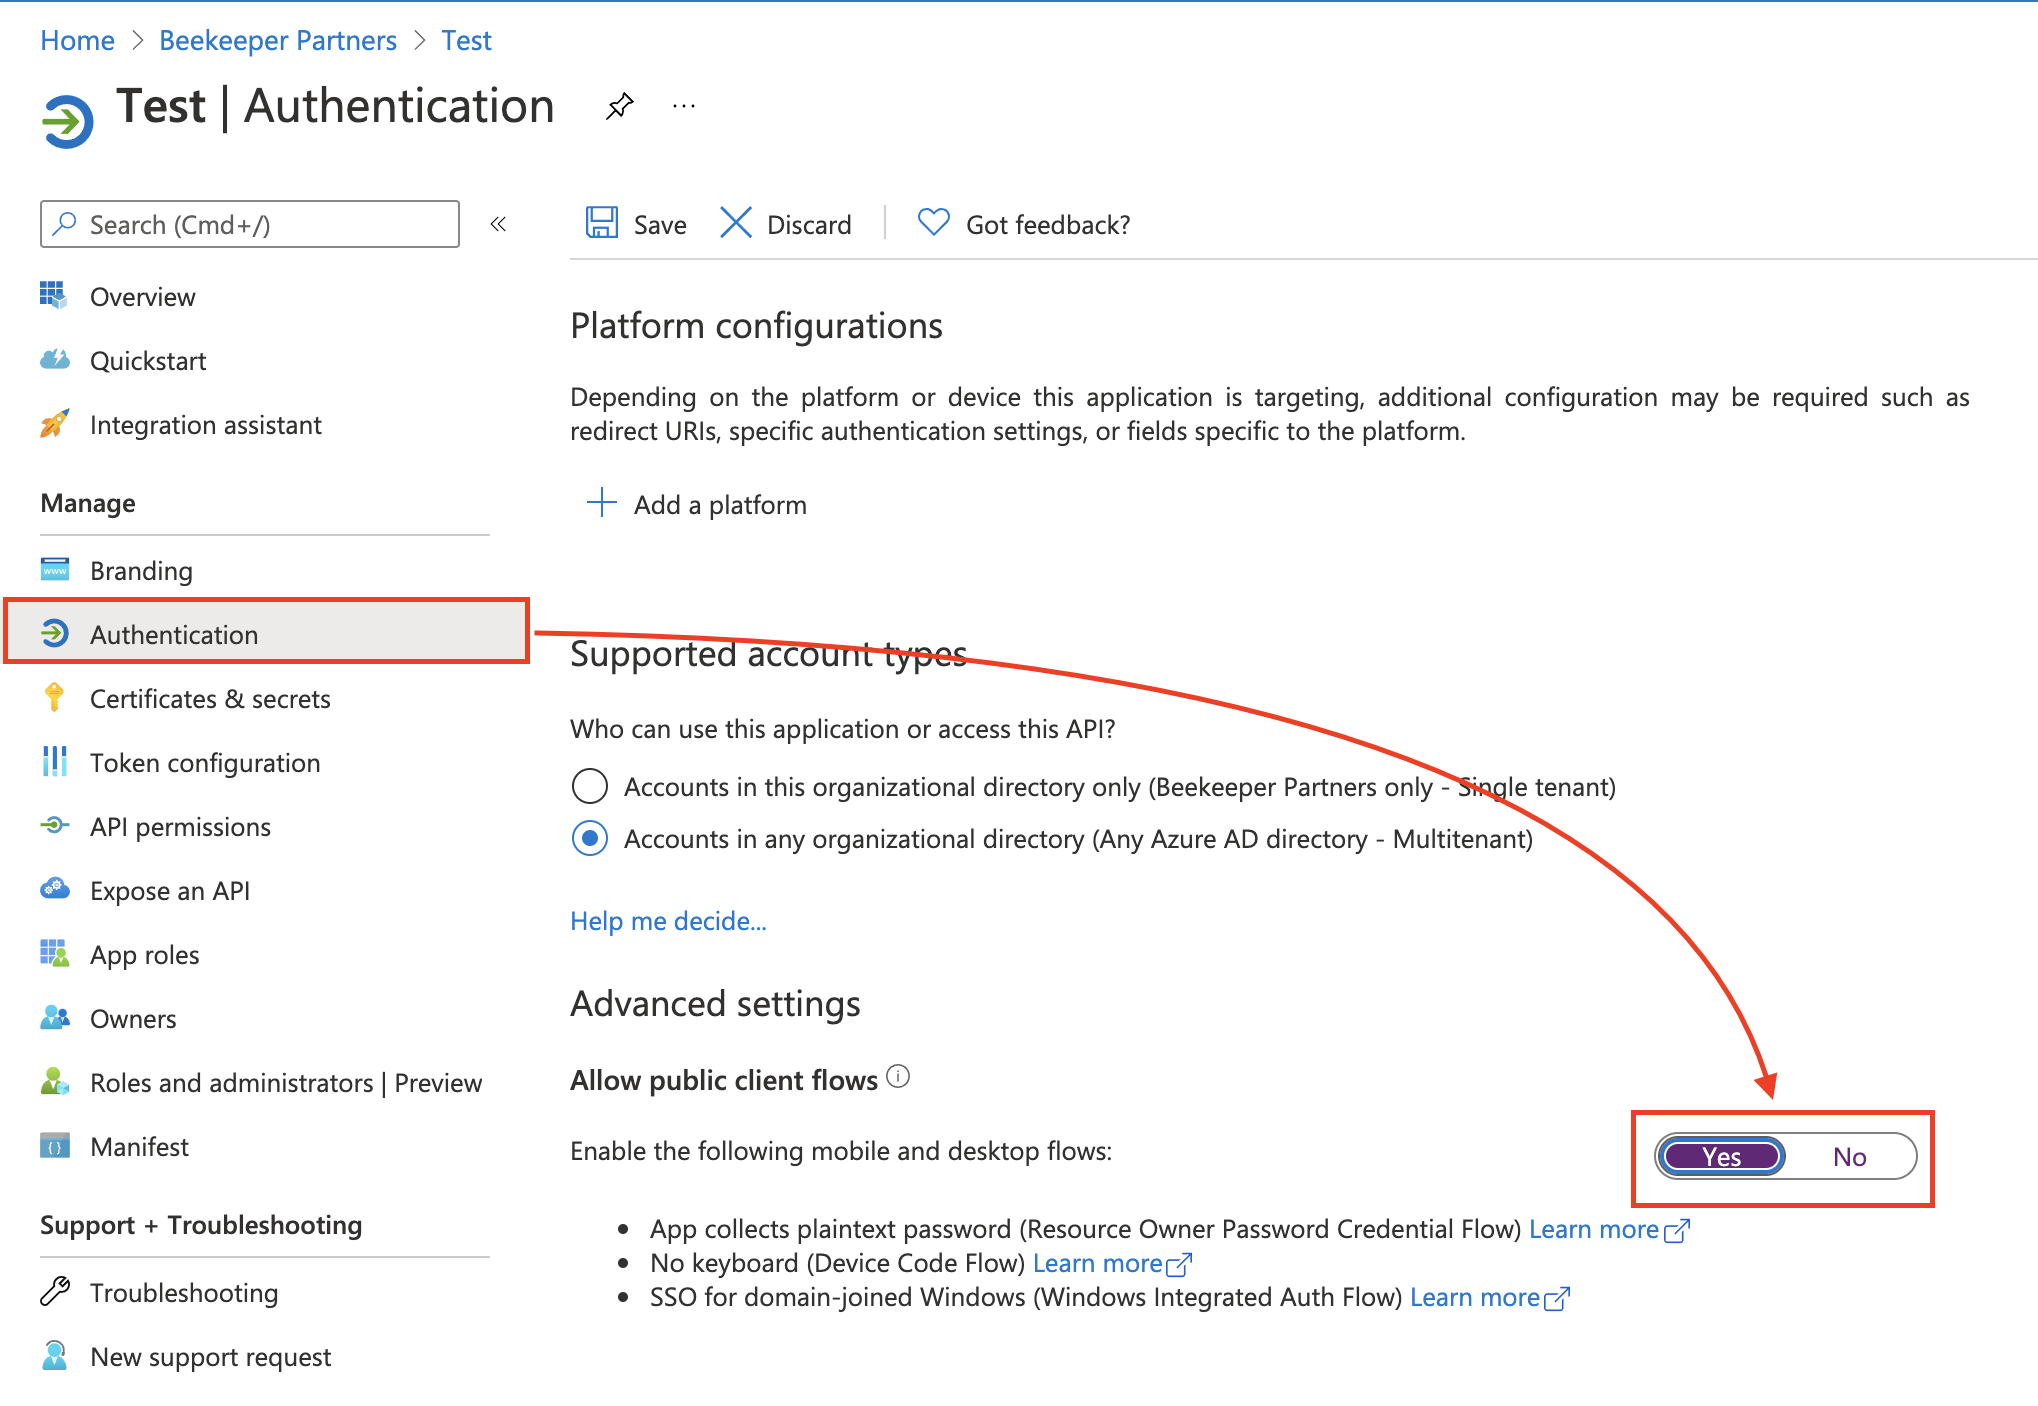Screen dimensions: 2038x1406
Task: Click the Save disk icon
Action: 601,223
